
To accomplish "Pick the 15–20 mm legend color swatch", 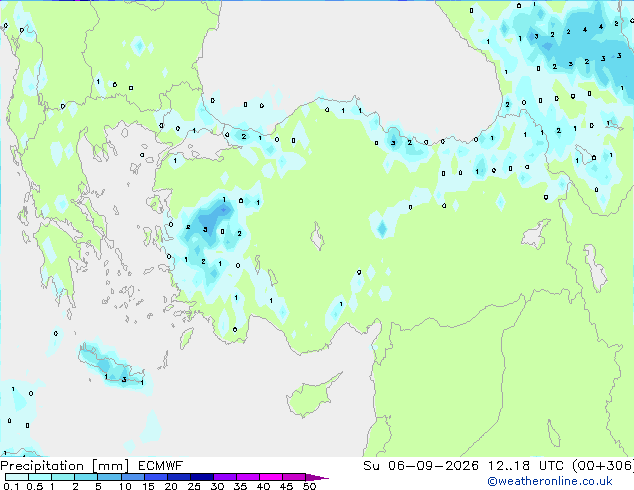I will 156,477.
